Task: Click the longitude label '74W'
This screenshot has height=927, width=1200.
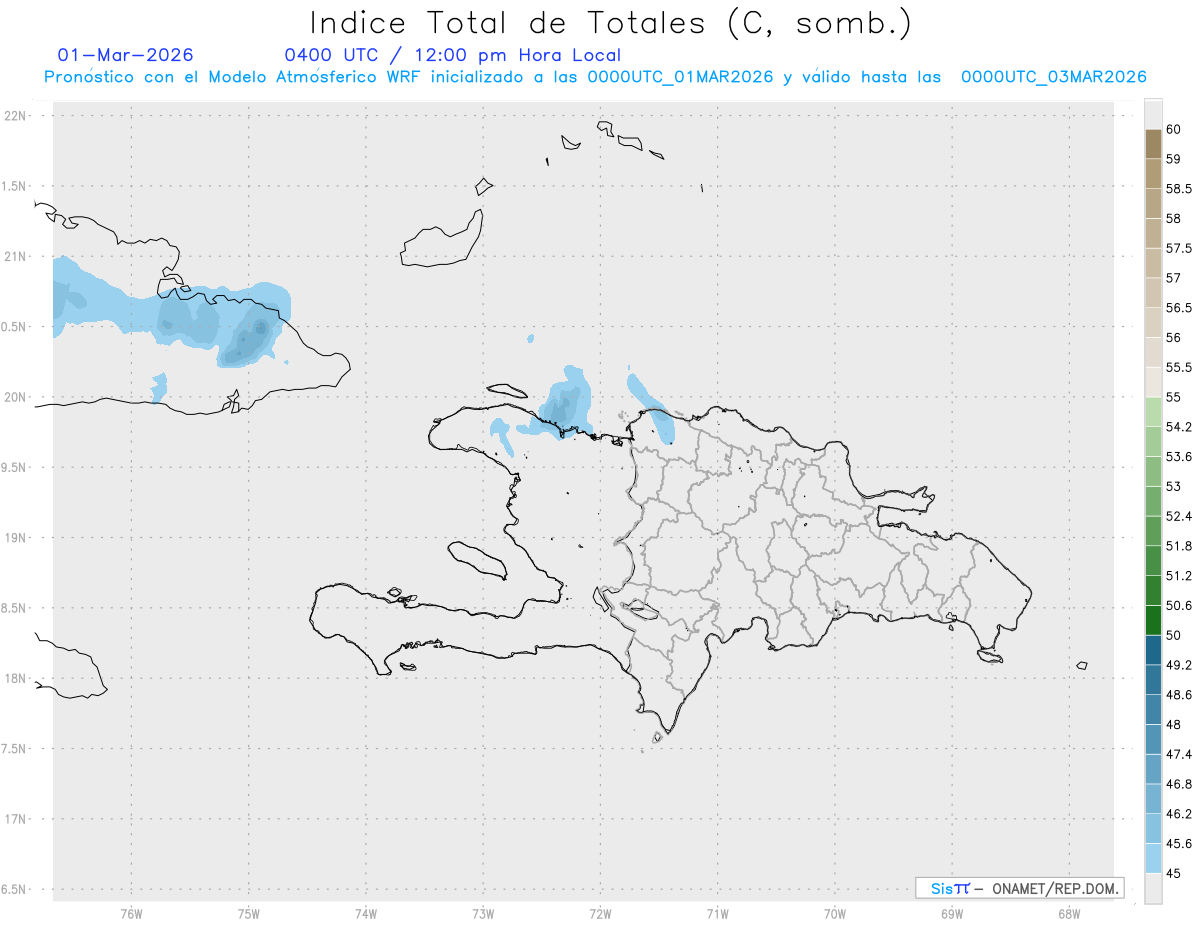Action: pos(366,913)
